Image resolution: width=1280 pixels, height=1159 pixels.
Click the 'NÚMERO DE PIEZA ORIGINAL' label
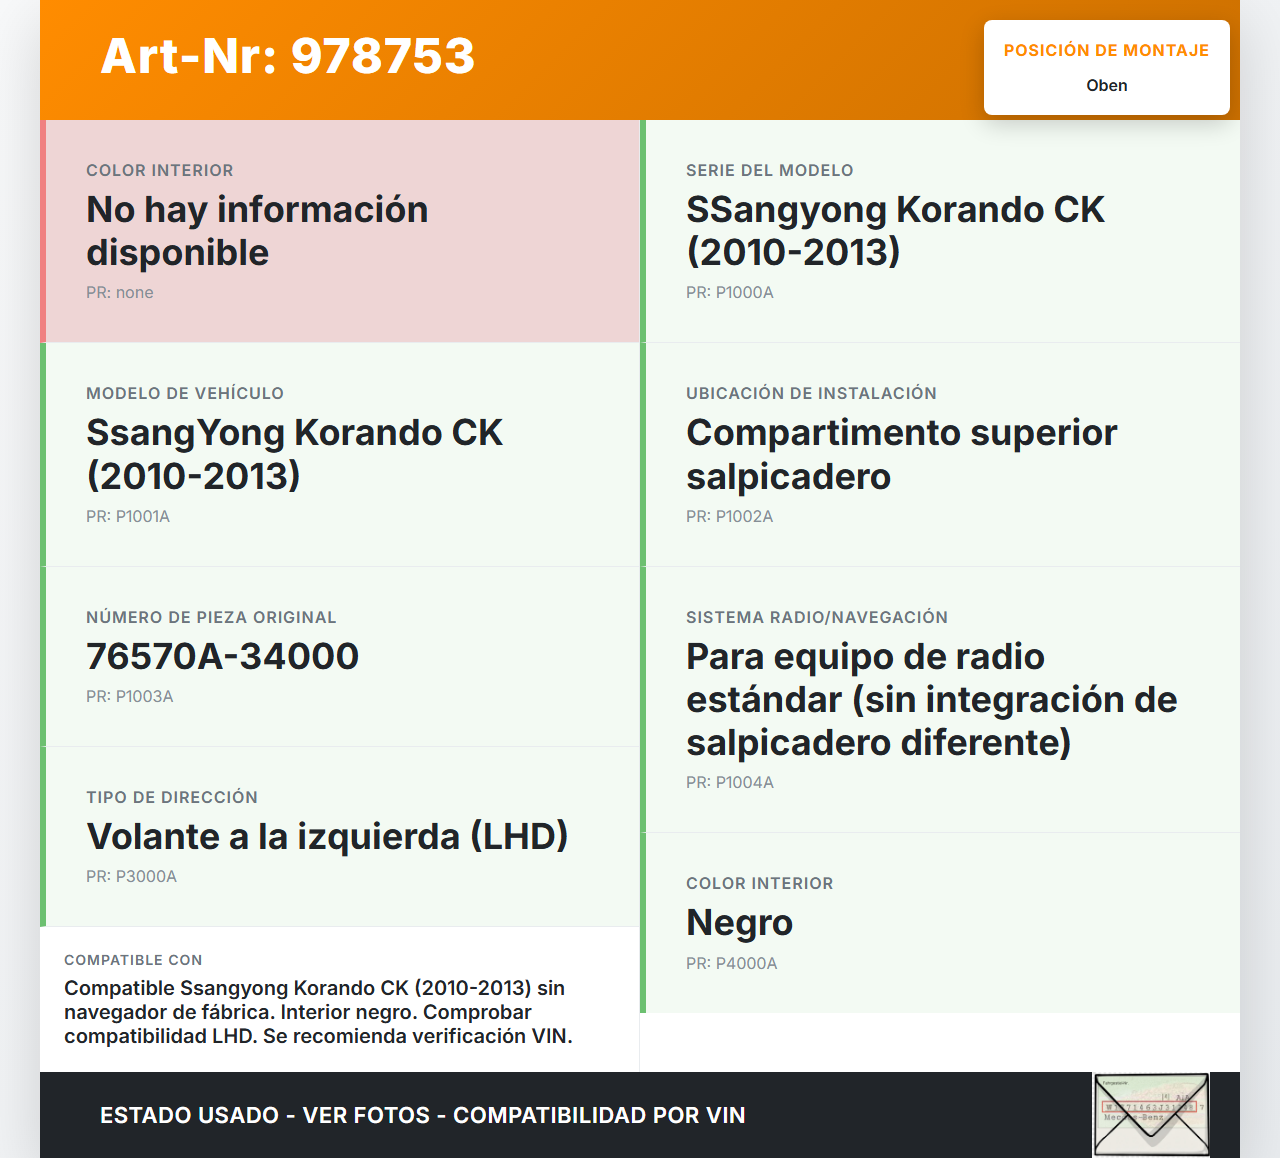click(211, 617)
